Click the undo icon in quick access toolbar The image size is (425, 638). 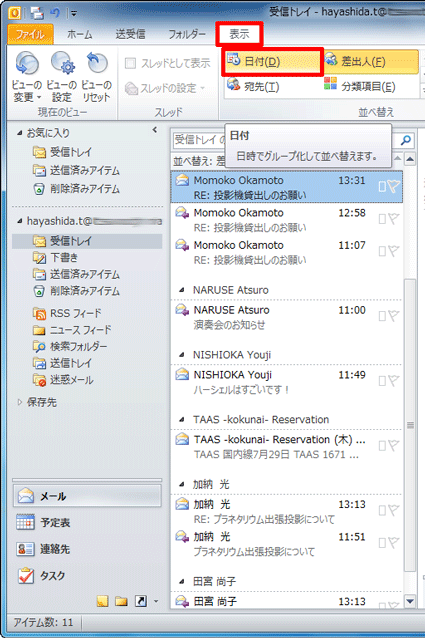coord(55,13)
